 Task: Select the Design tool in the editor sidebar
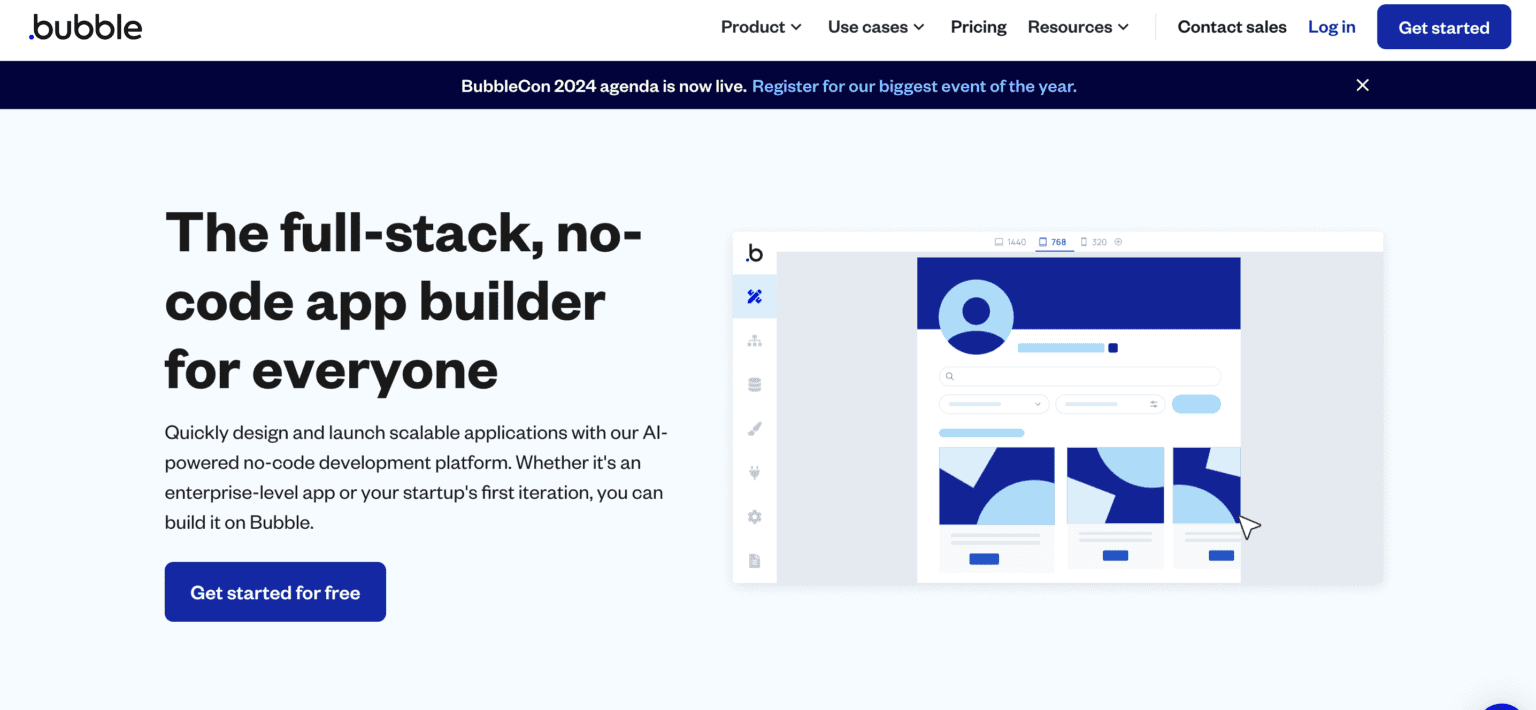754,296
